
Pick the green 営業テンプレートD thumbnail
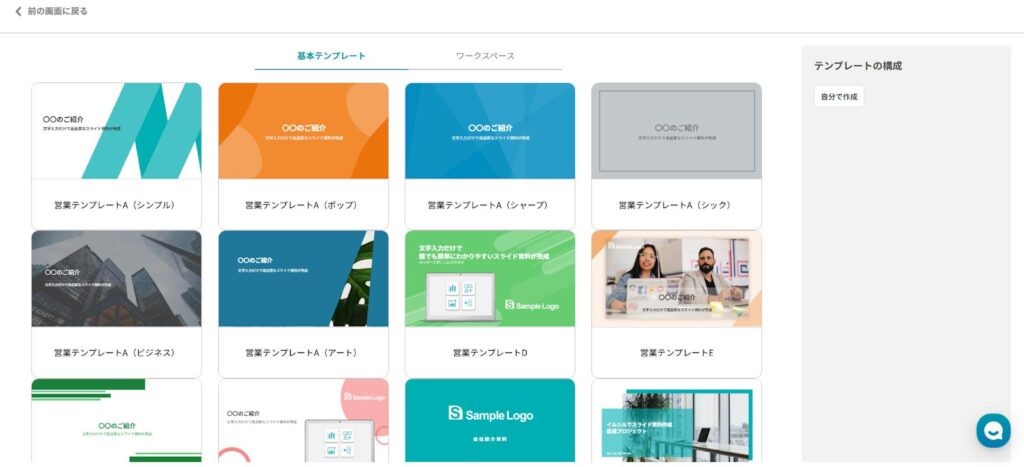pos(490,279)
